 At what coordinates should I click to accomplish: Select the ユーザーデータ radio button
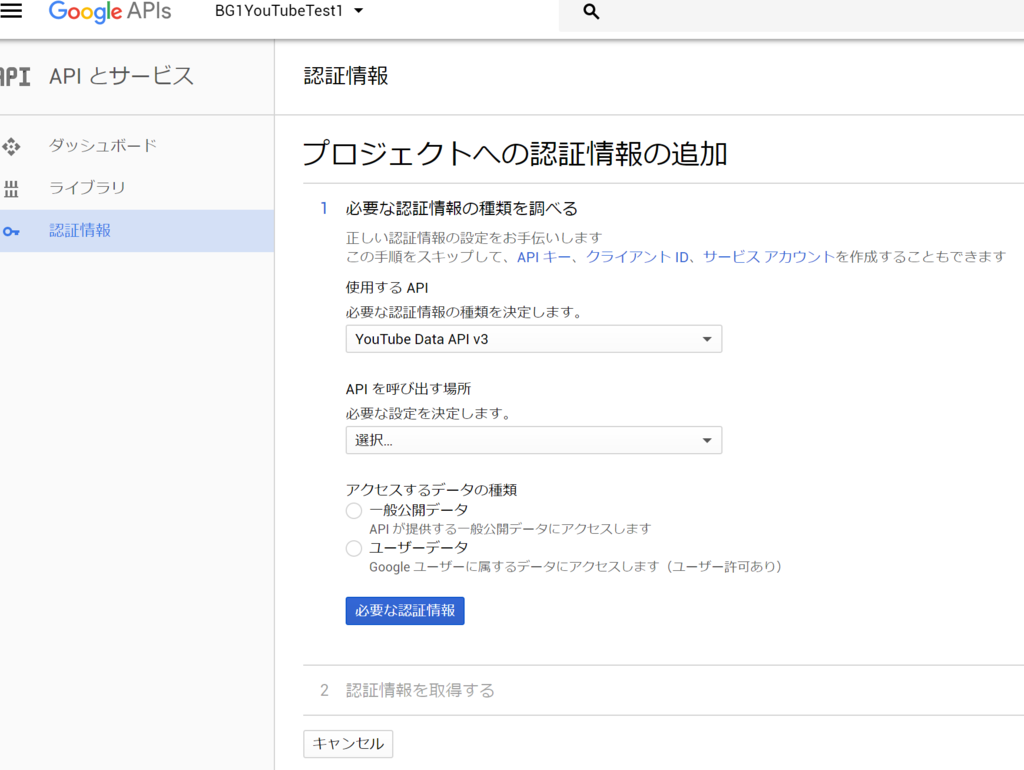tap(354, 549)
